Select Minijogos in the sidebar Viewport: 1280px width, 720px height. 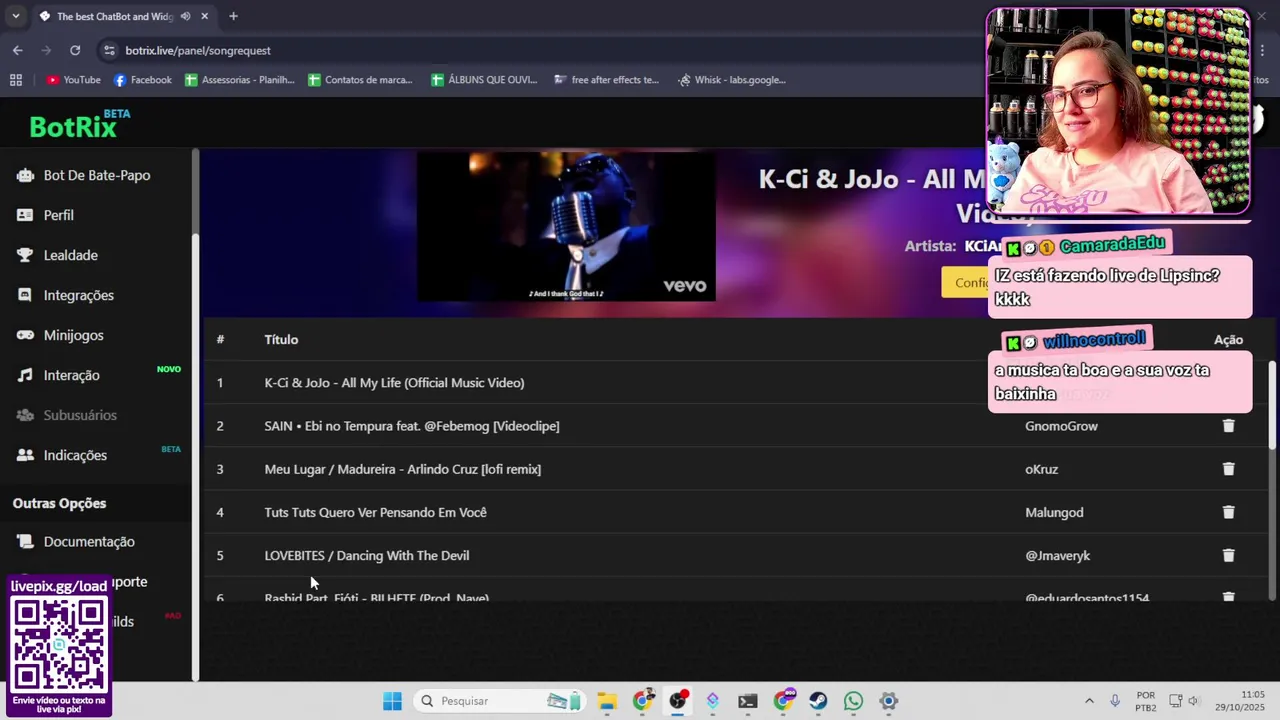(74, 335)
